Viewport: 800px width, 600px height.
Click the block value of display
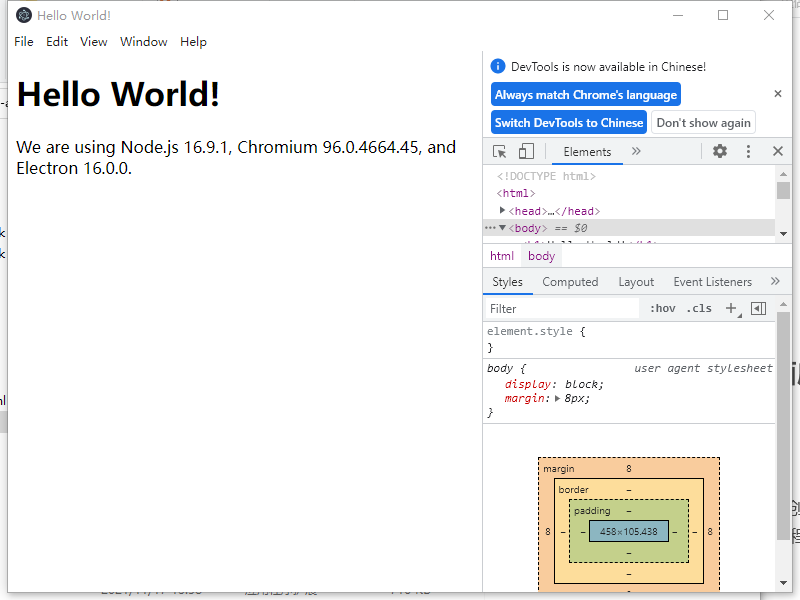pos(582,384)
